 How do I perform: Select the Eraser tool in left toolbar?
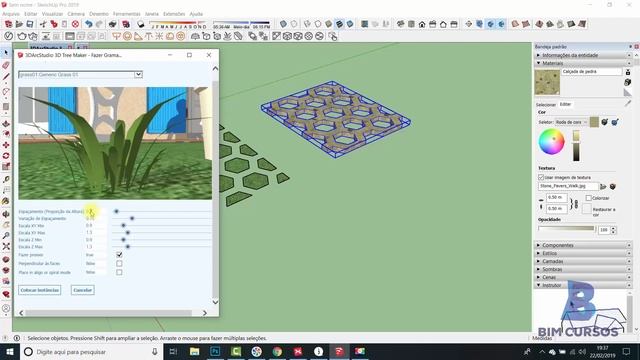6,65
